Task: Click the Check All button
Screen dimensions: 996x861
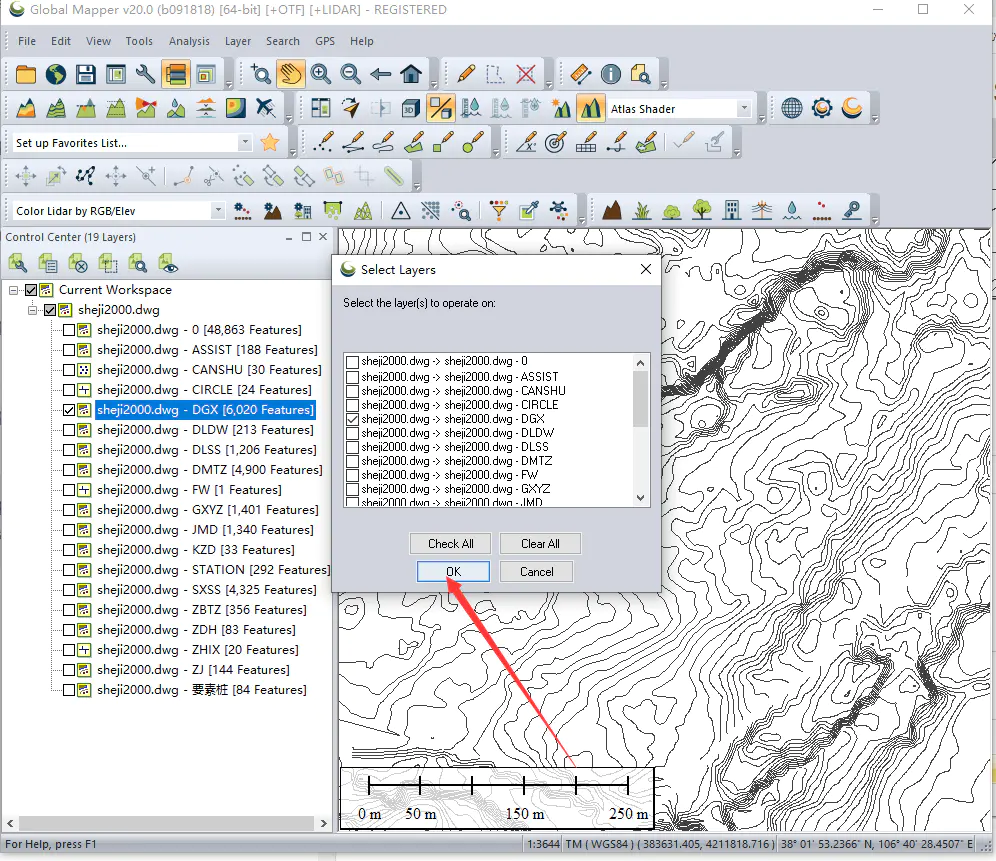Action: (451, 544)
